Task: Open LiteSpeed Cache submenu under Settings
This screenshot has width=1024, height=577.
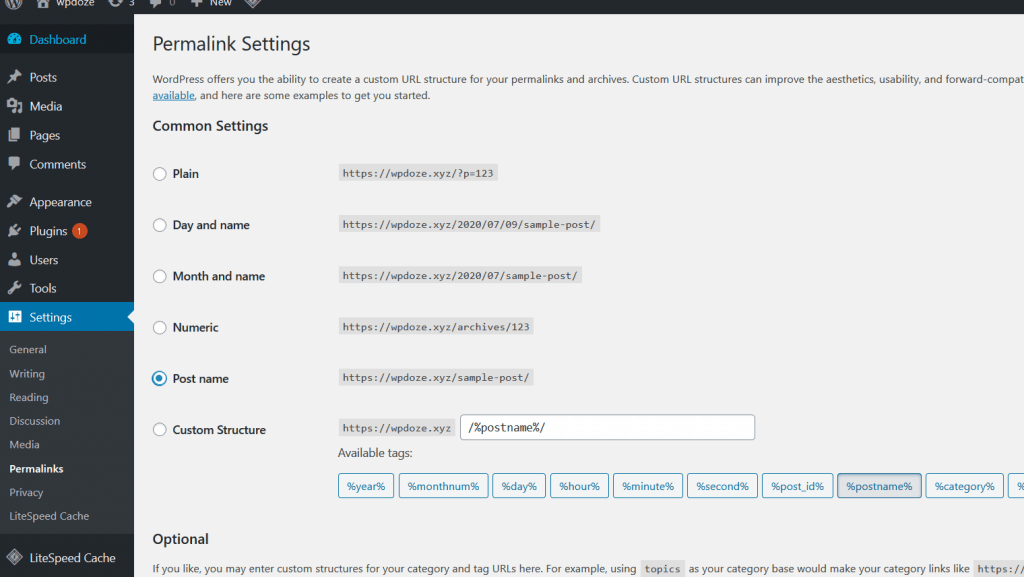Action: click(49, 516)
